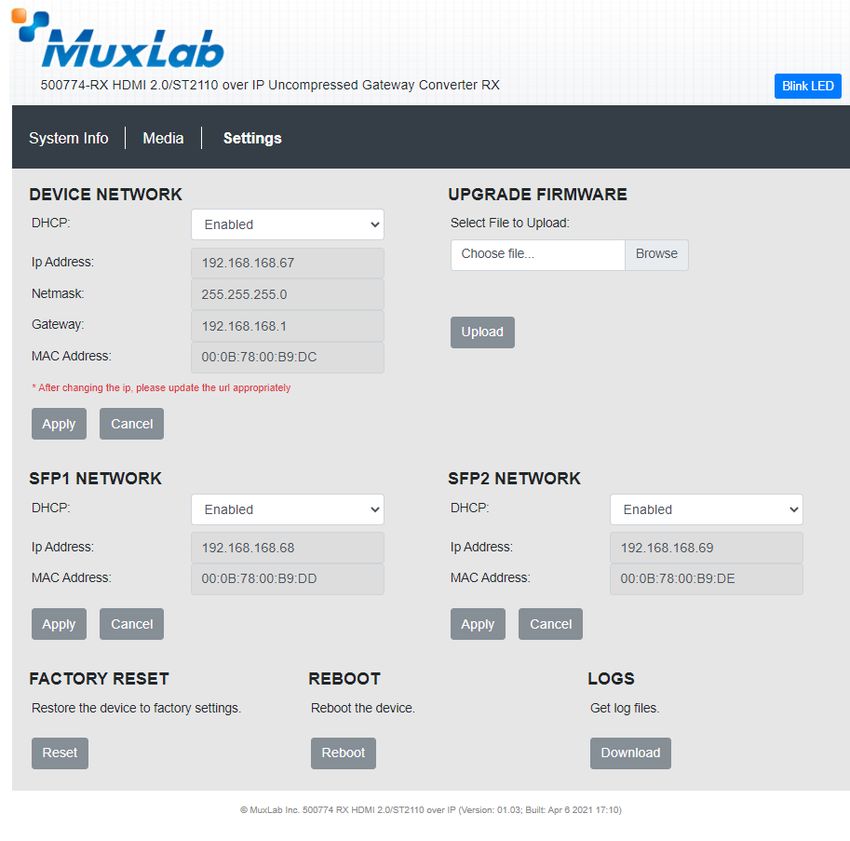Viewport: 850px width, 841px height.
Task: Cancel the Device Network changes
Action: click(132, 424)
